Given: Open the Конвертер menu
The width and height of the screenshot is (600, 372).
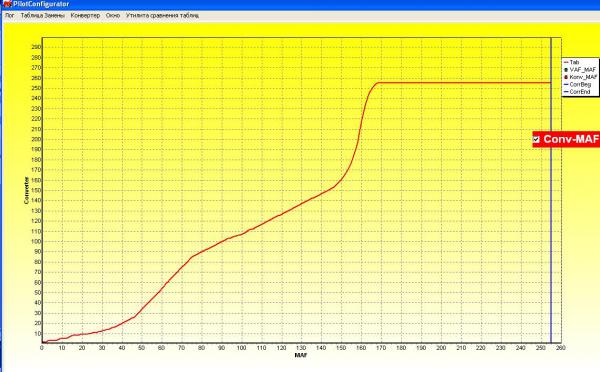Looking at the screenshot, I should [85, 16].
